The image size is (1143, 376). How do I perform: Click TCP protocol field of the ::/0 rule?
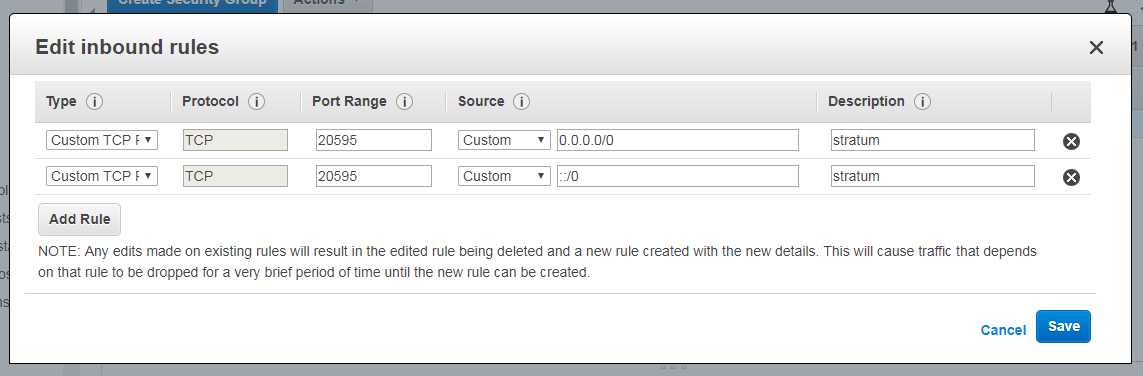(235, 176)
